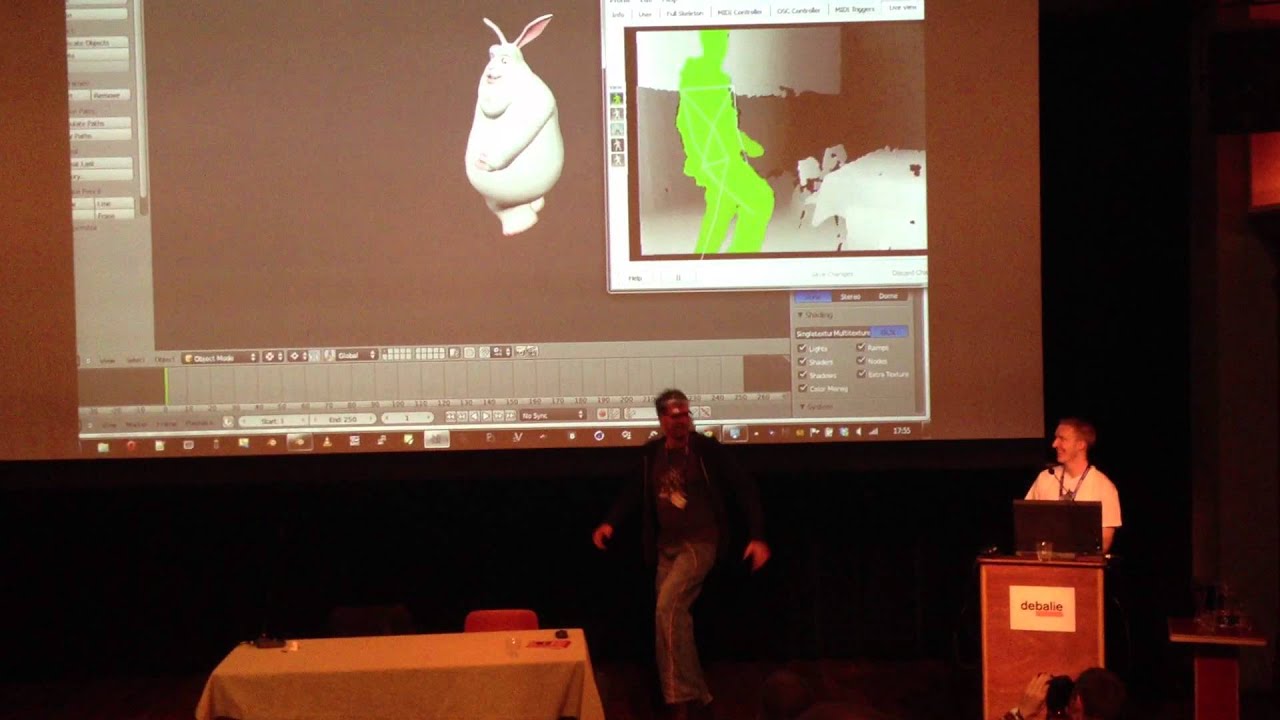Click the taskbar clock showing 17:55
Viewport: 1280px width, 720px height.
point(902,431)
